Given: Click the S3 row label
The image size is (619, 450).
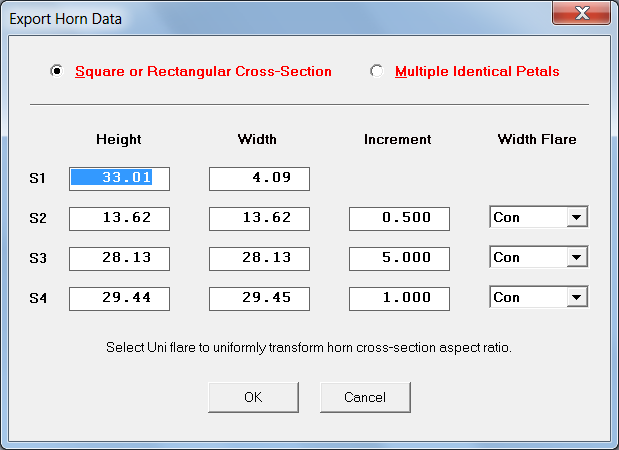Looking at the screenshot, I should click(38, 258).
